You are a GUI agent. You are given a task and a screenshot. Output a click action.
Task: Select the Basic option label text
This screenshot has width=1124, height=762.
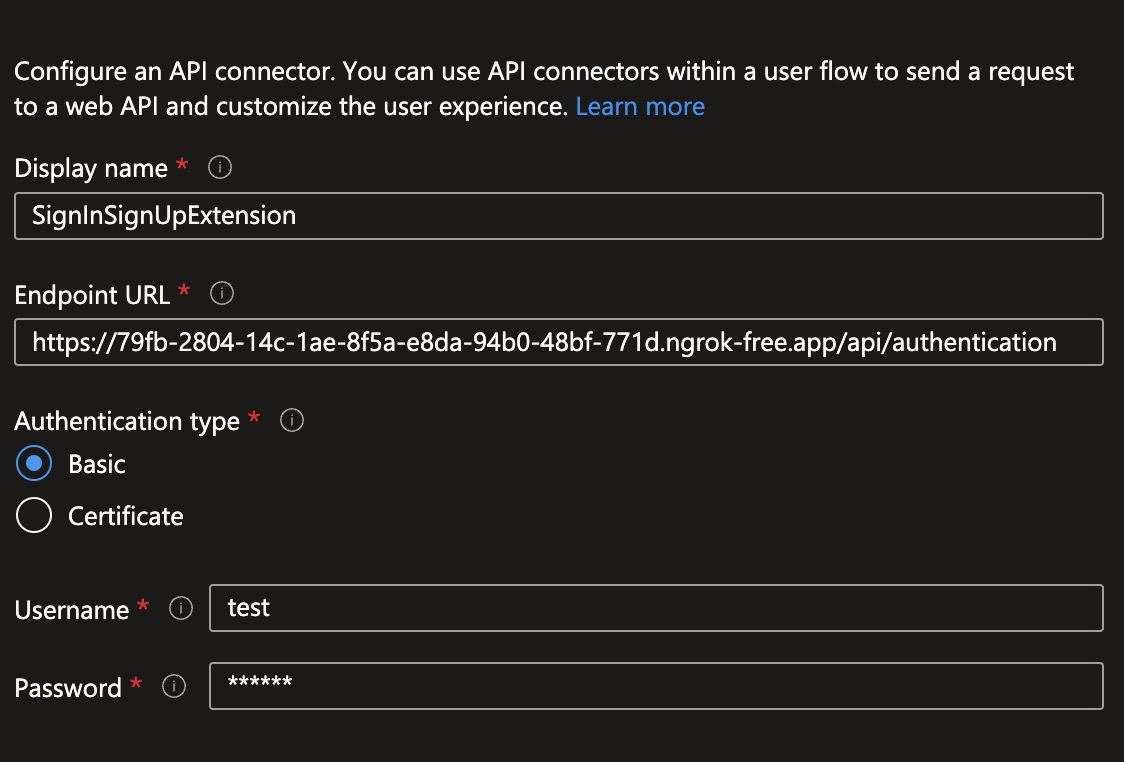click(x=95, y=463)
